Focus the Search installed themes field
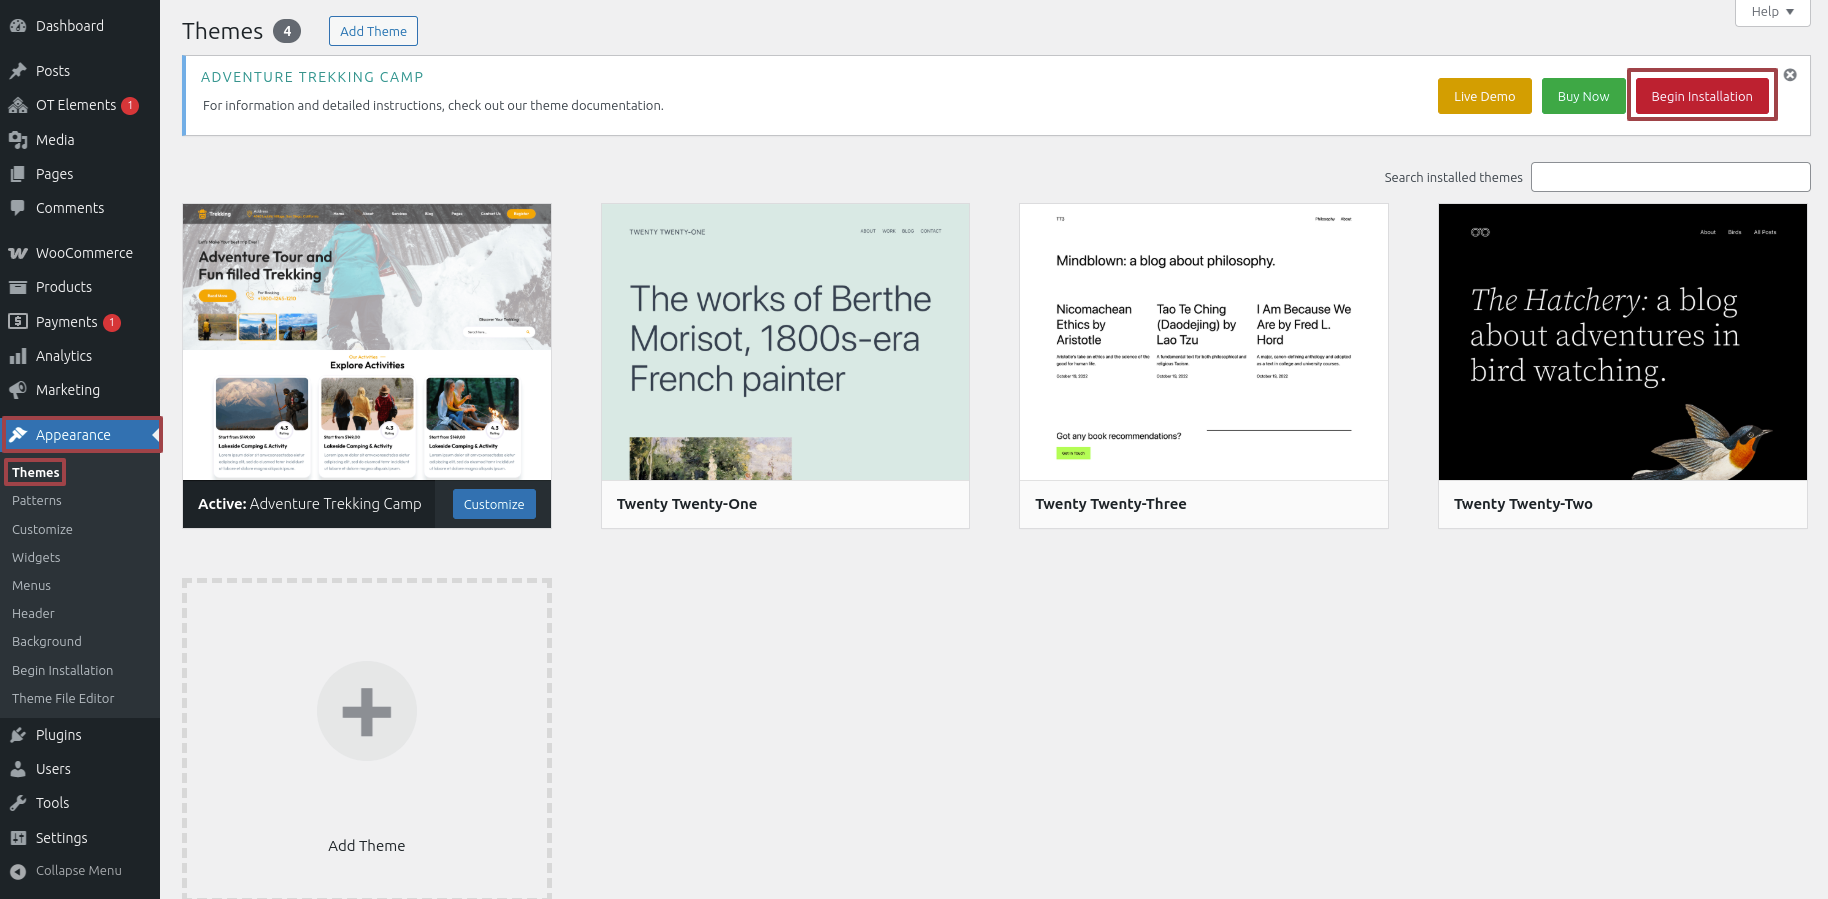This screenshot has width=1828, height=899. (1670, 177)
